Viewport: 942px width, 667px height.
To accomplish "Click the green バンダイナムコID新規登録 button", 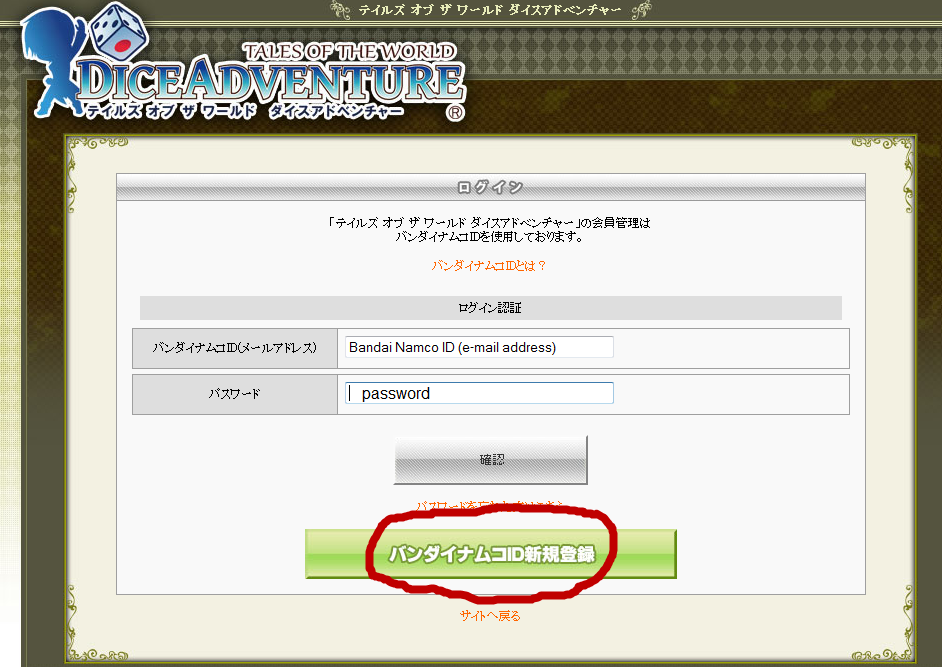I will coord(490,554).
